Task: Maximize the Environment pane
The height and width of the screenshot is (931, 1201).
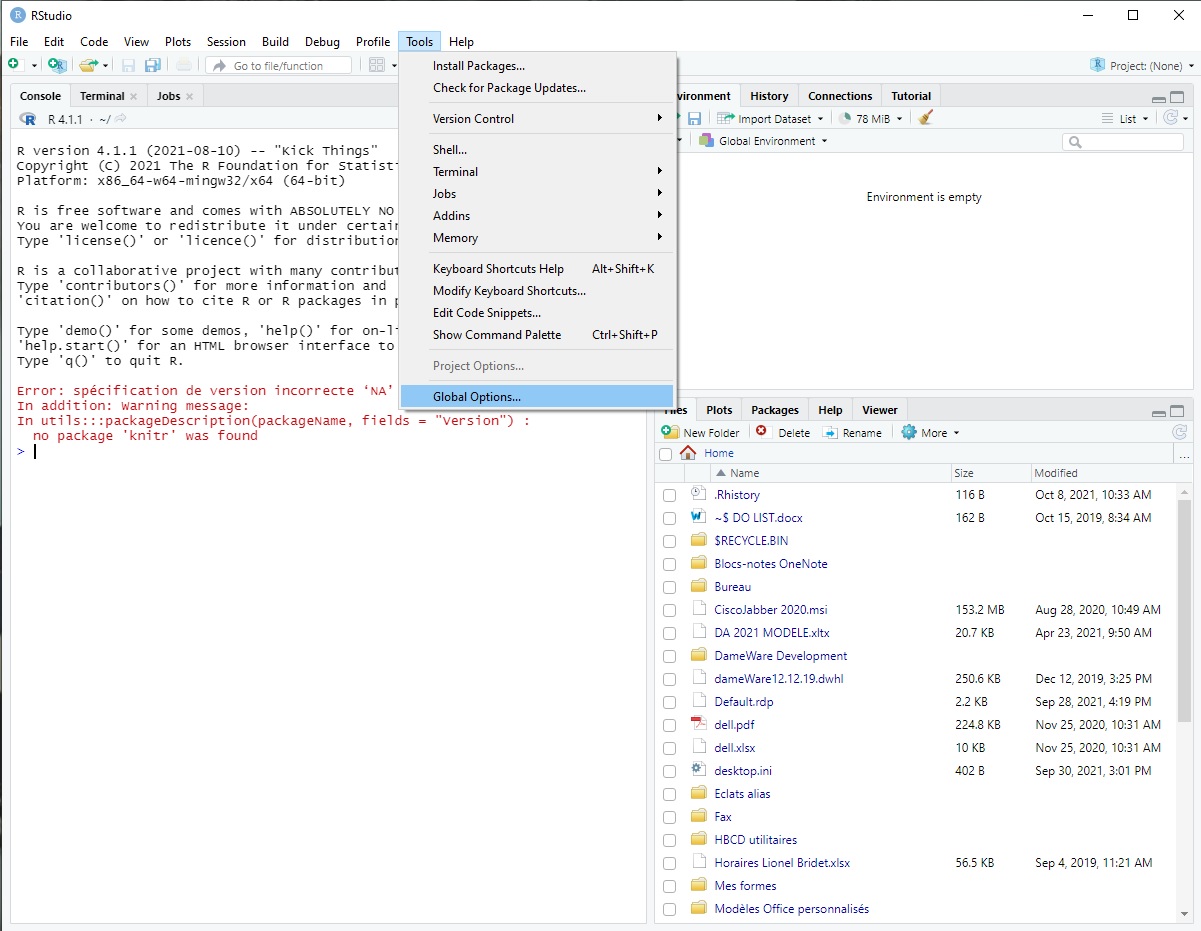Action: [x=1177, y=98]
